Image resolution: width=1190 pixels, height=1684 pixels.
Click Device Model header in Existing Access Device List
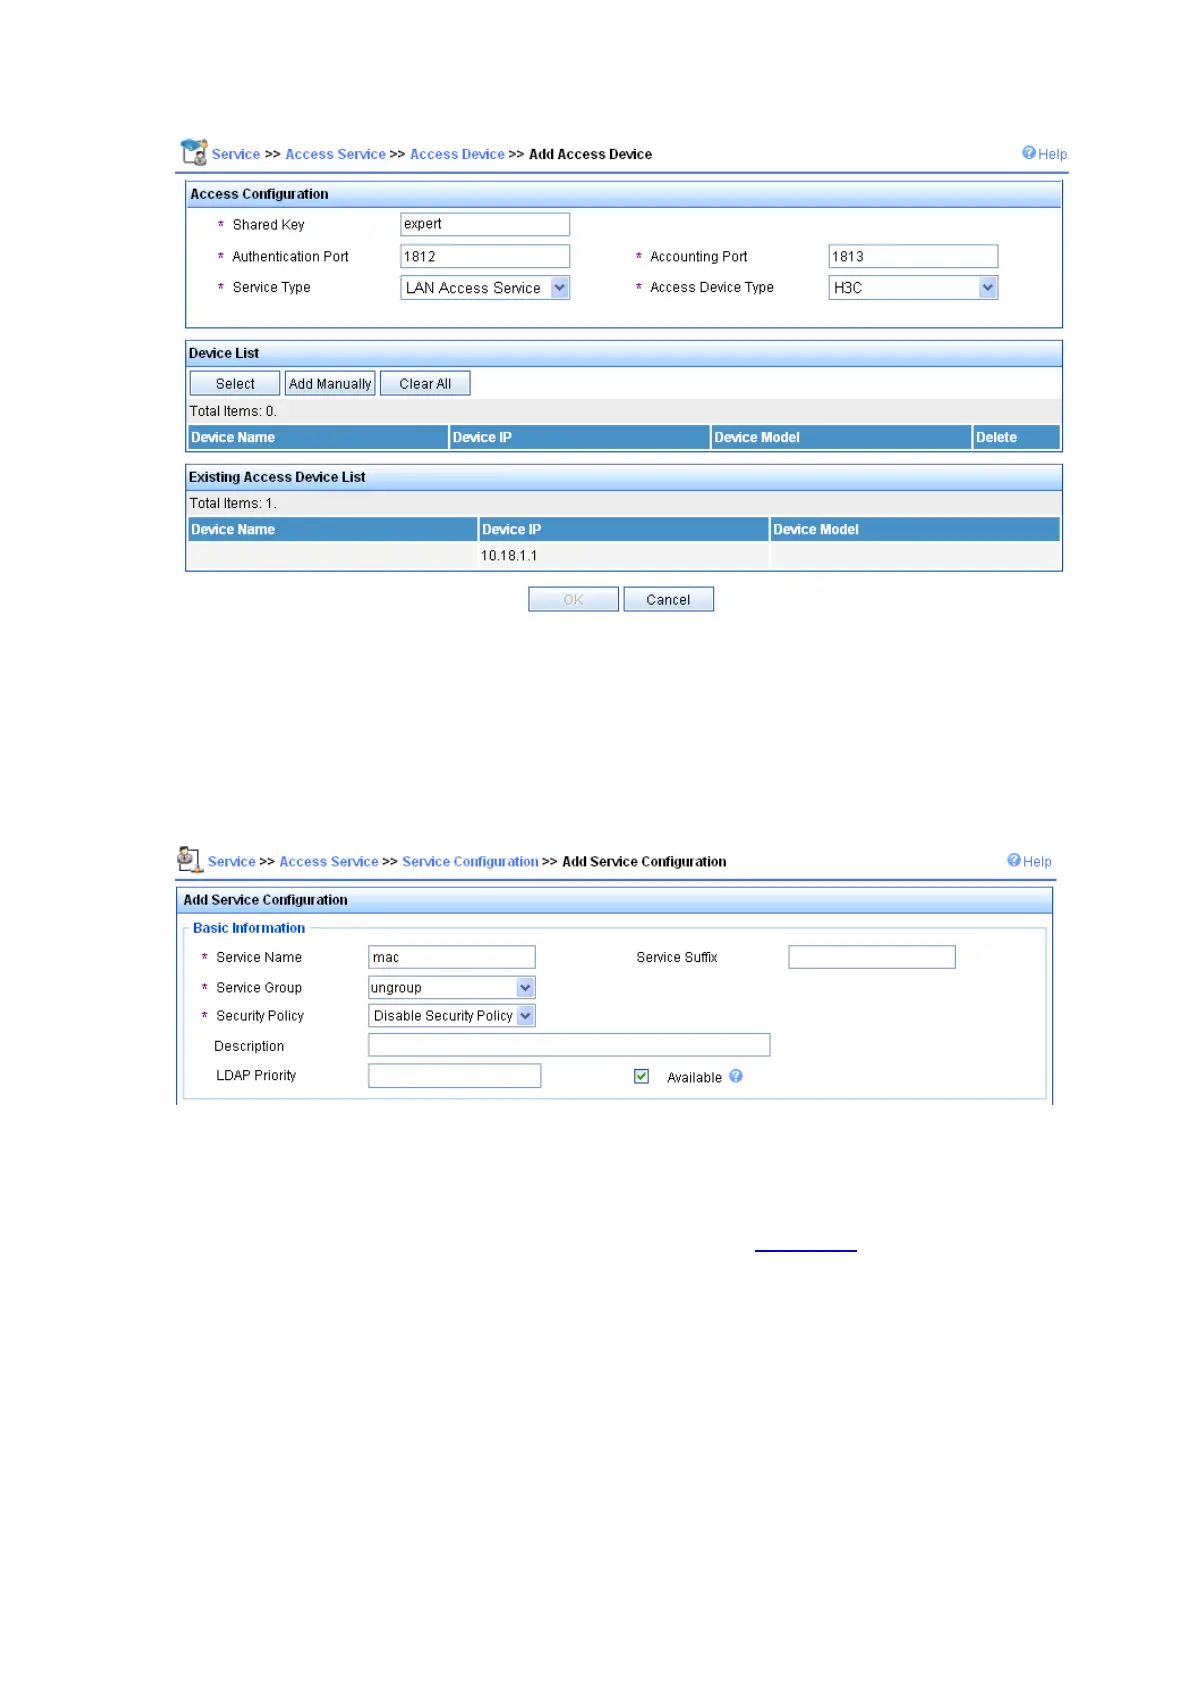point(915,529)
